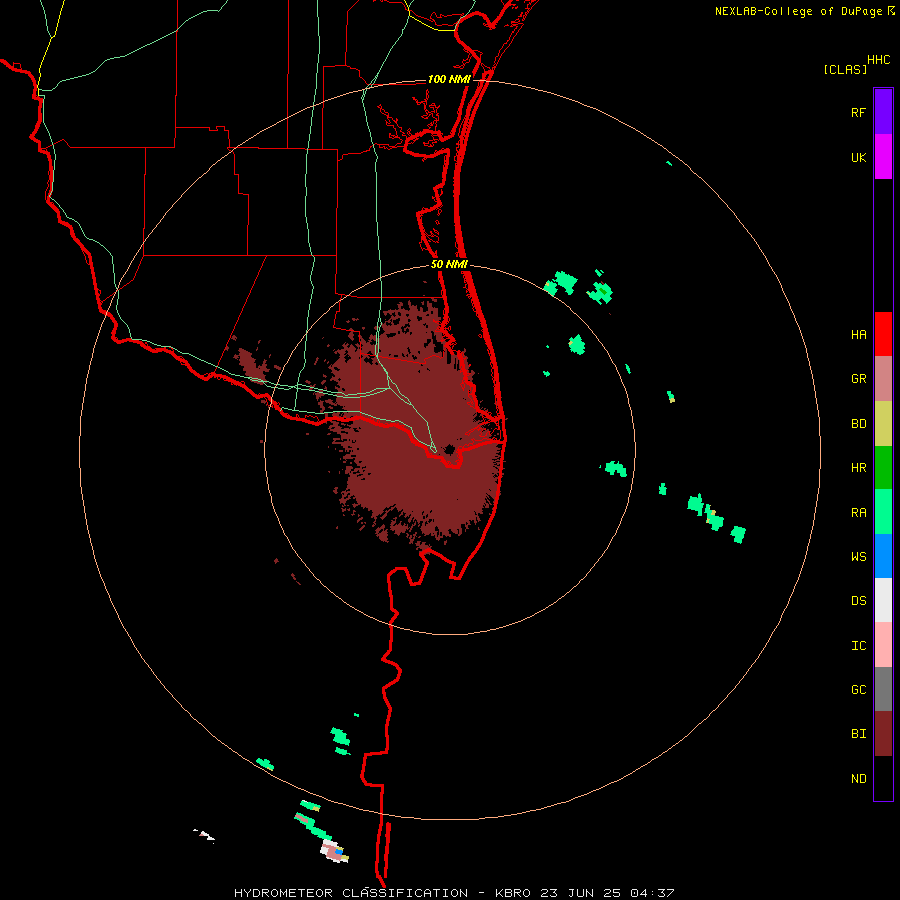The width and height of the screenshot is (900, 900).
Task: Click the HA red legend swatch
Action: click(883, 334)
